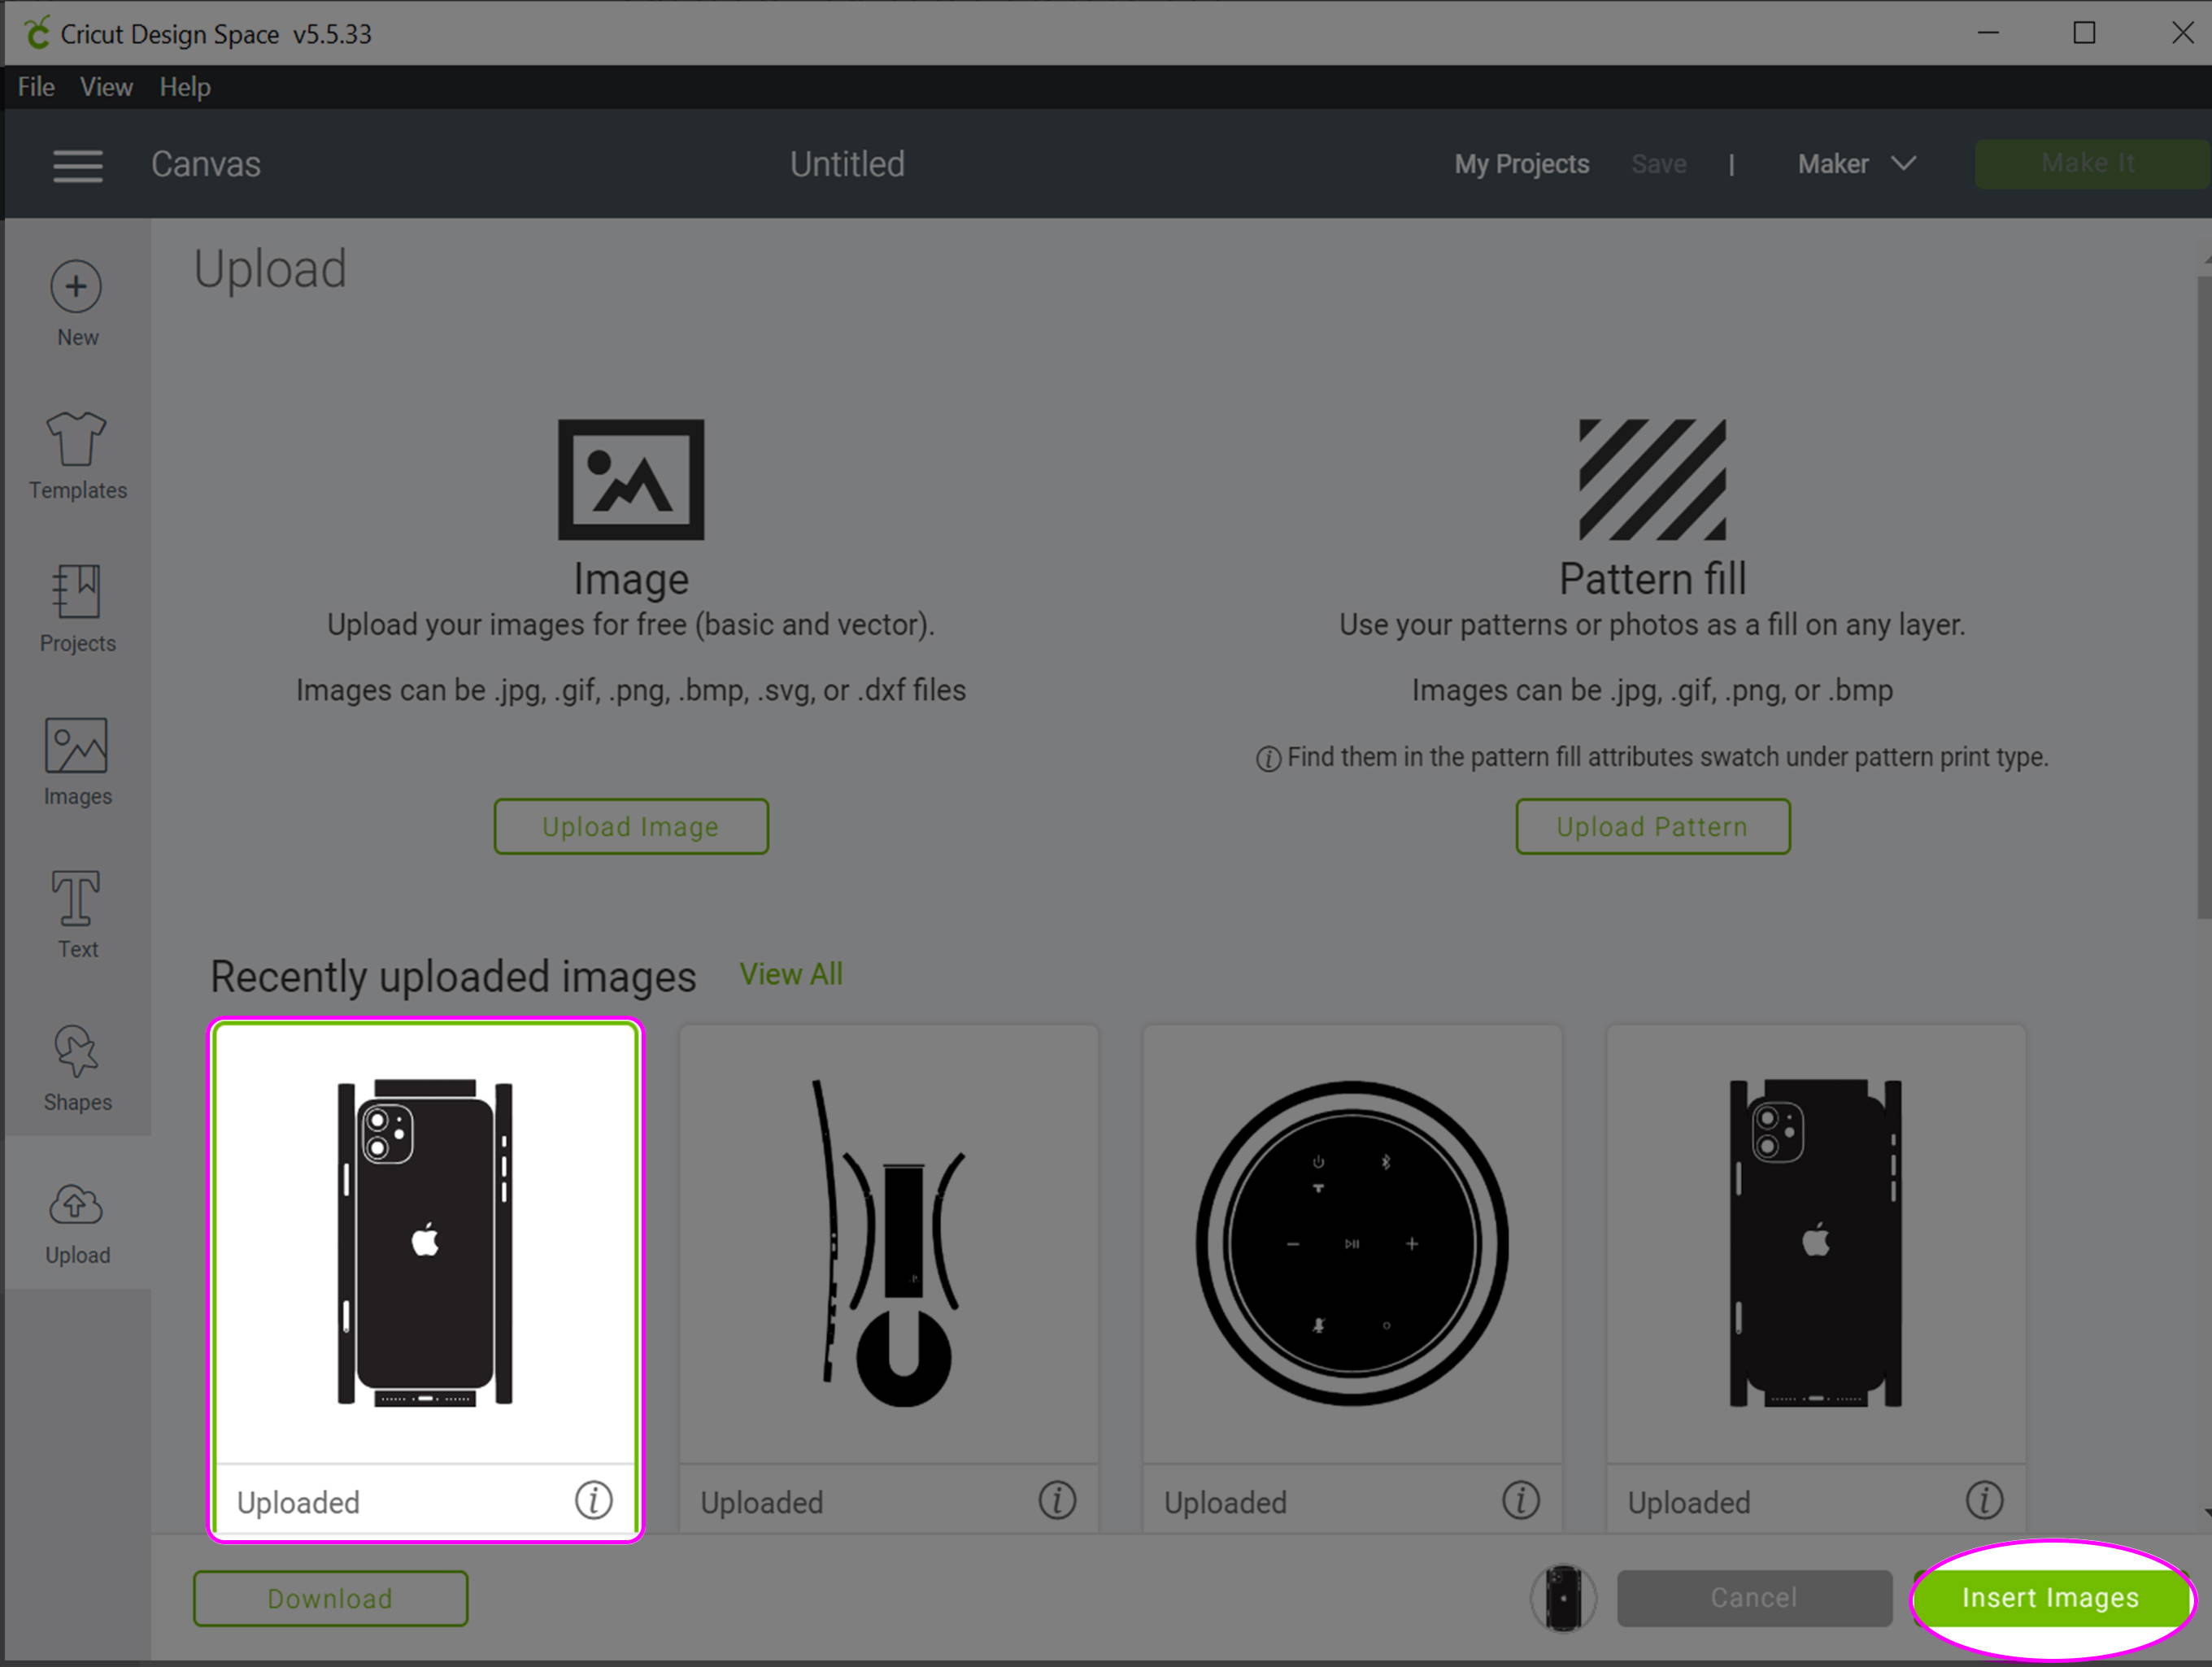Click the Cancel button
2212x1667 pixels.
pyautogui.click(x=1754, y=1597)
